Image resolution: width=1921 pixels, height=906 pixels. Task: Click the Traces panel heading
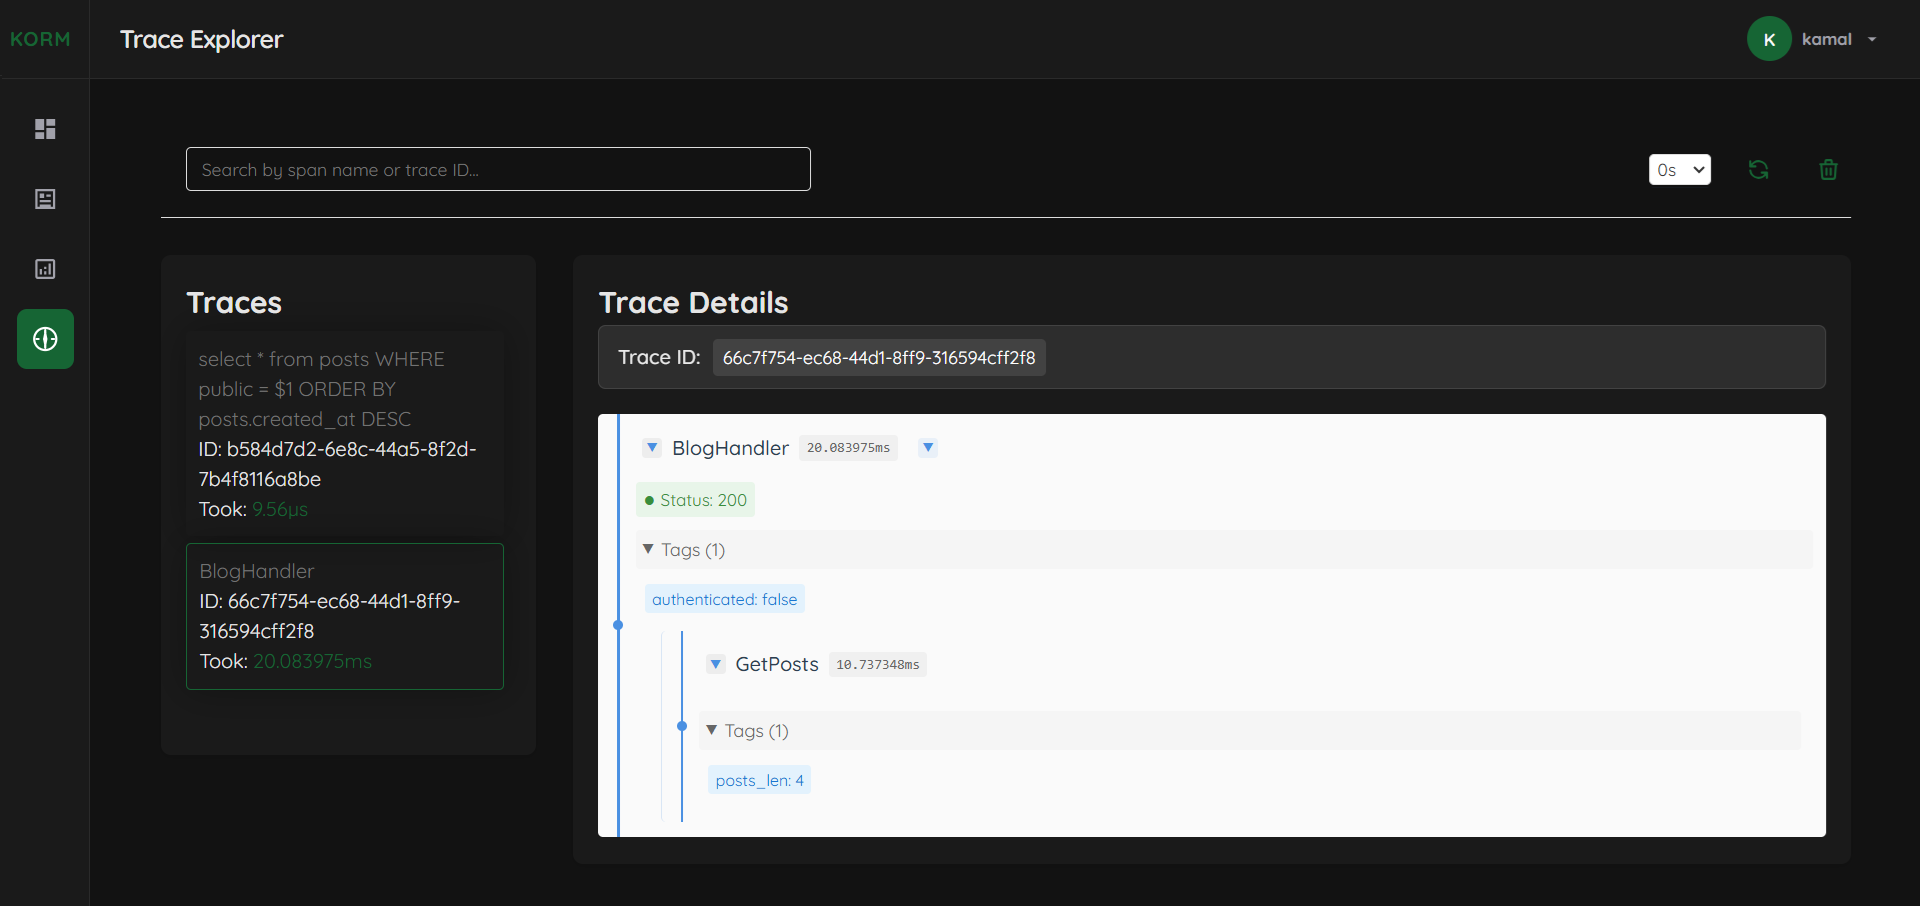[x=234, y=302]
